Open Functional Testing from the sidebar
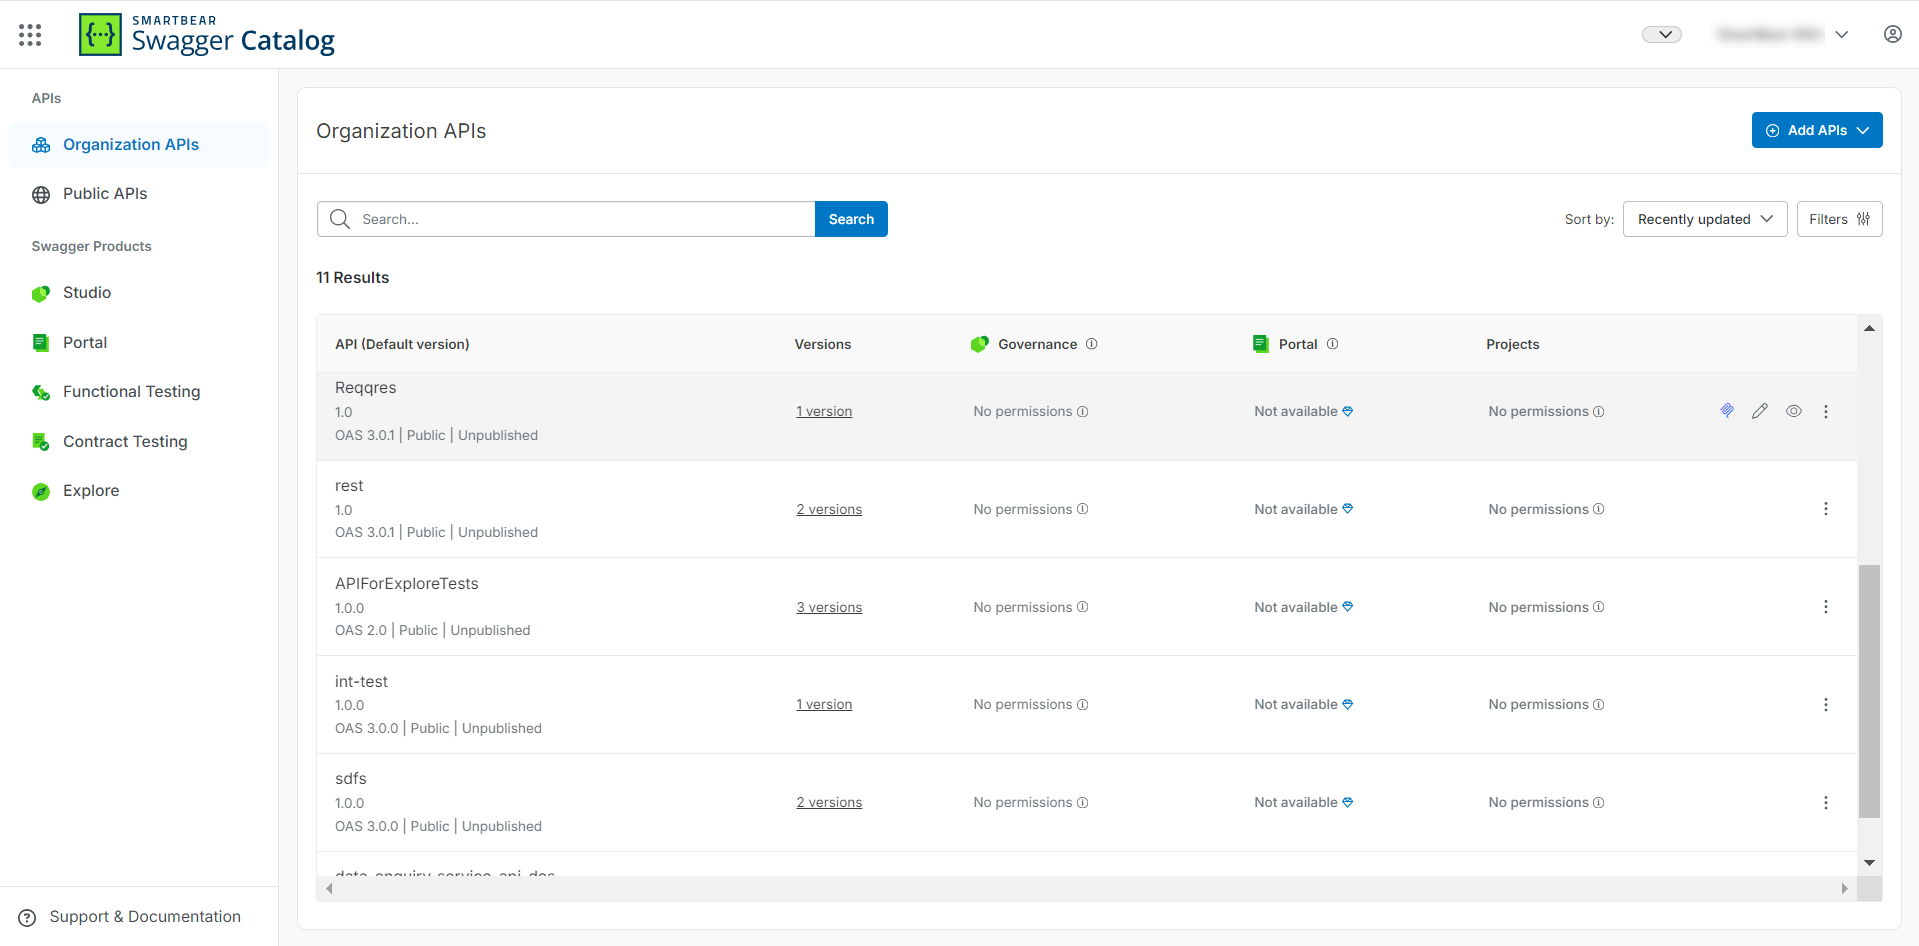 tap(131, 392)
